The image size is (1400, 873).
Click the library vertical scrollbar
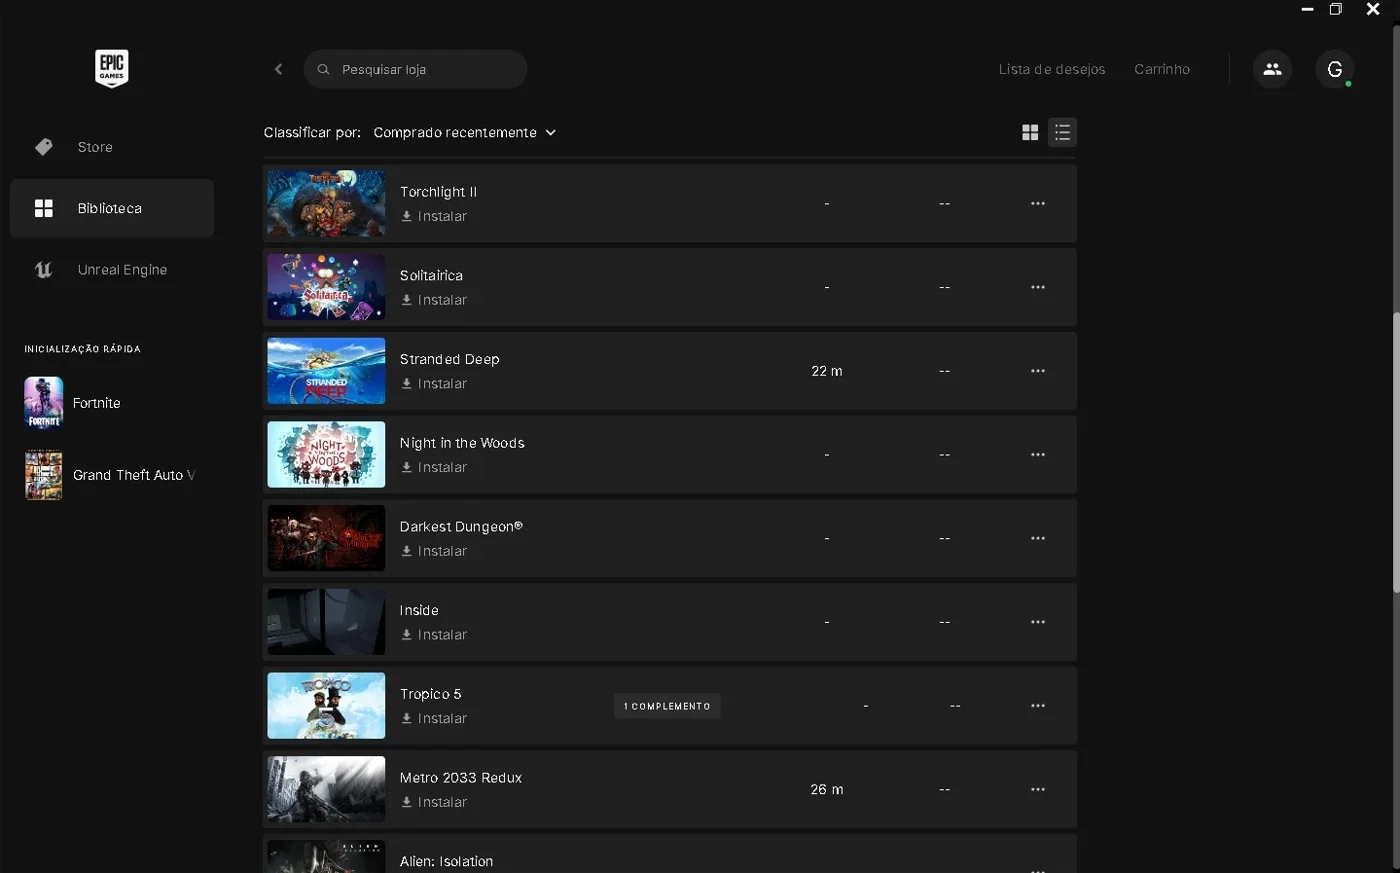(x=1396, y=455)
